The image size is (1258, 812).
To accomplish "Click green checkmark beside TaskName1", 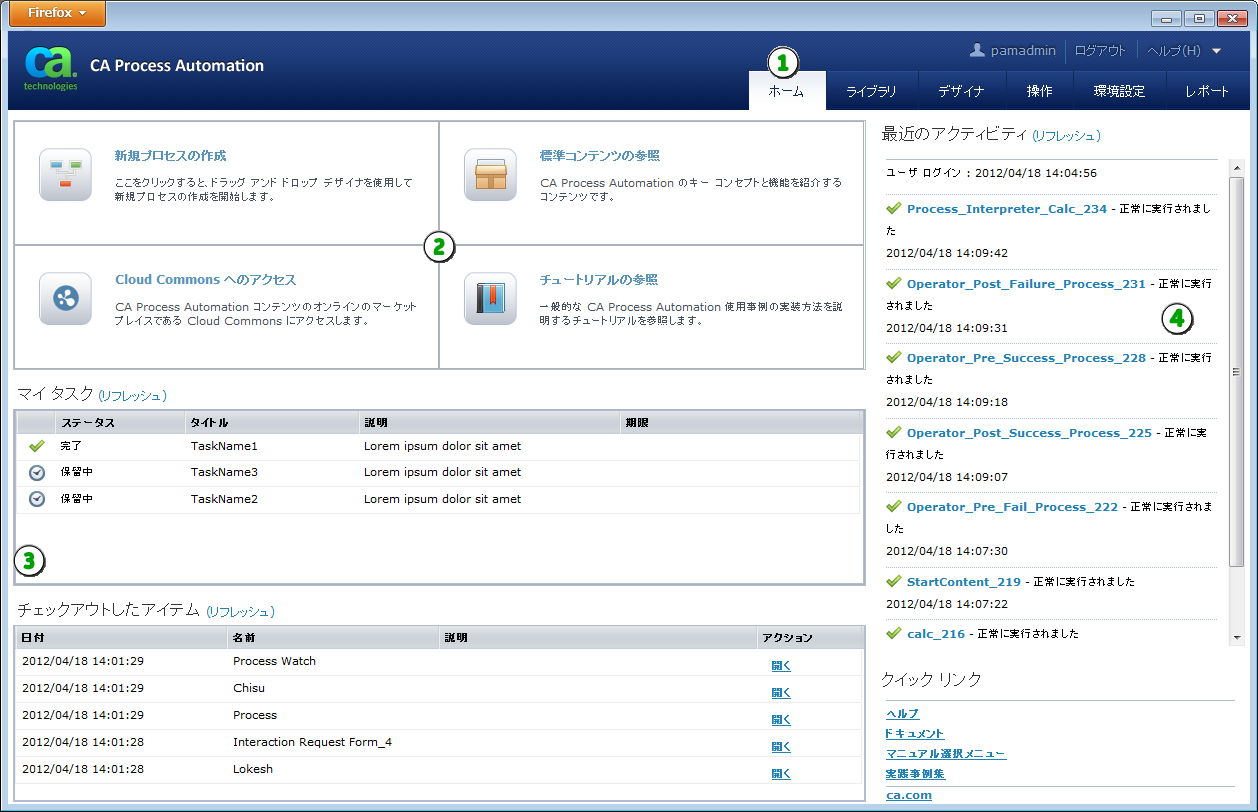I will click(37, 446).
